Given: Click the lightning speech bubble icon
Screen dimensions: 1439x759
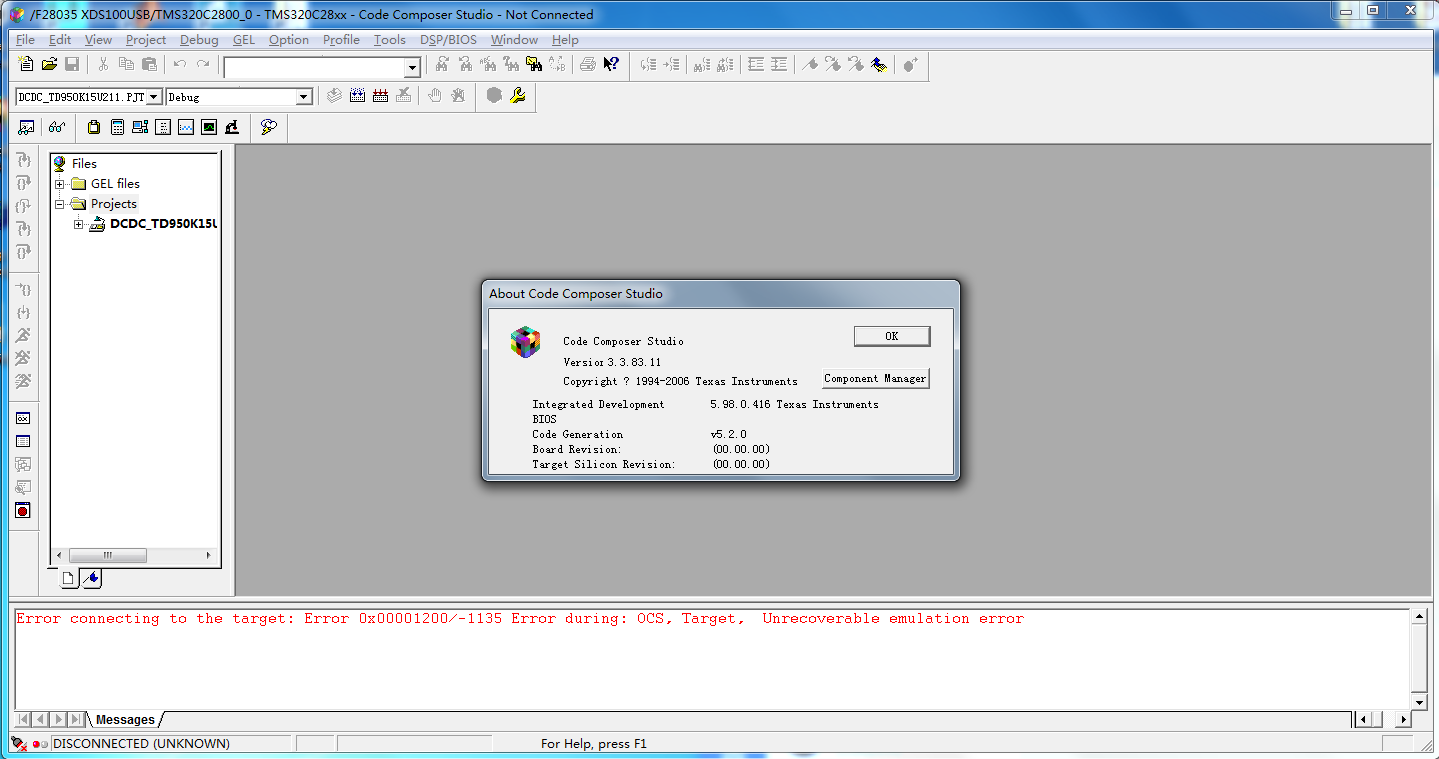Looking at the screenshot, I should pos(268,127).
